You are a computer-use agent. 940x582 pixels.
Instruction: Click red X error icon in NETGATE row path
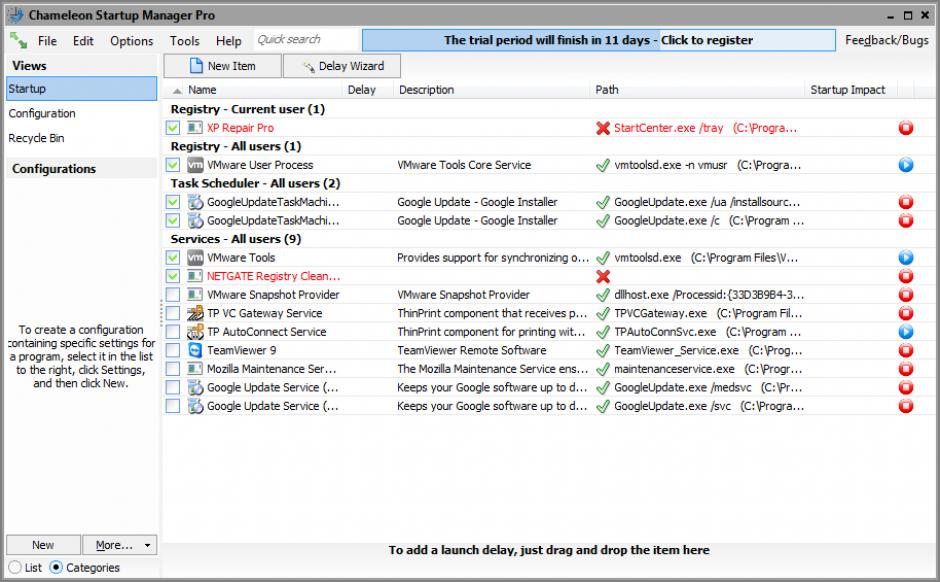click(x=602, y=276)
